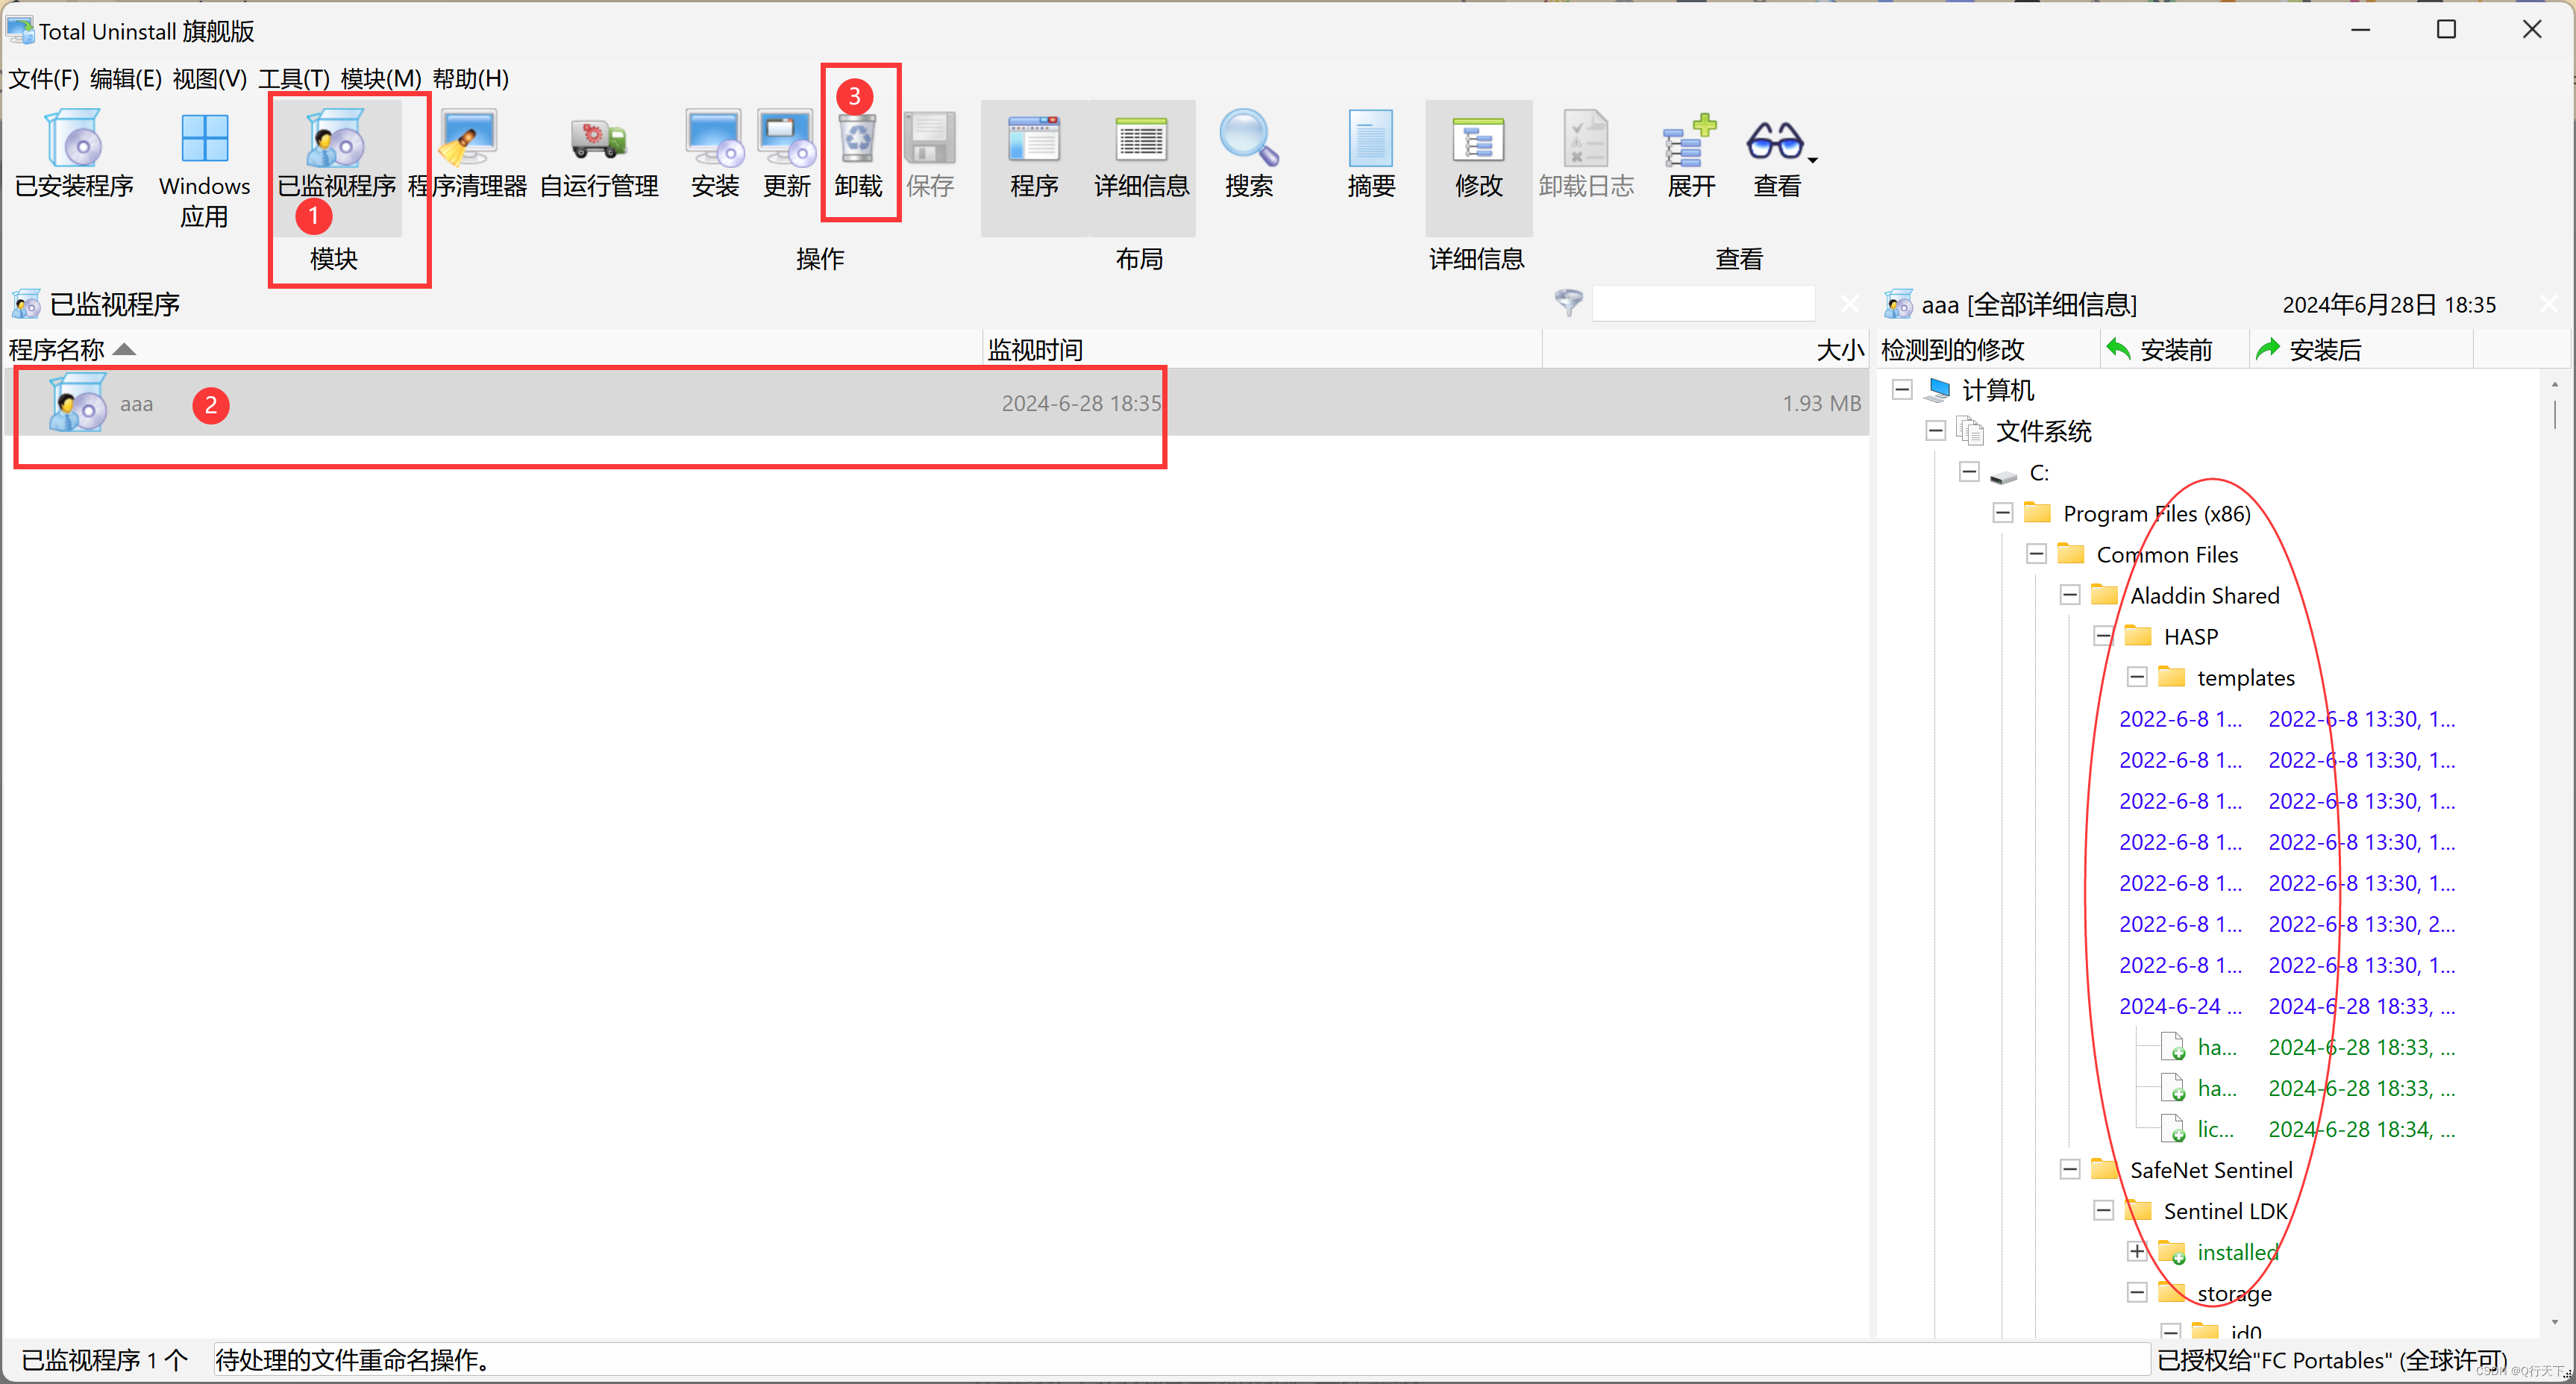Expand the installed folder node
Screen dimensions: 2576x1384
point(2136,1252)
